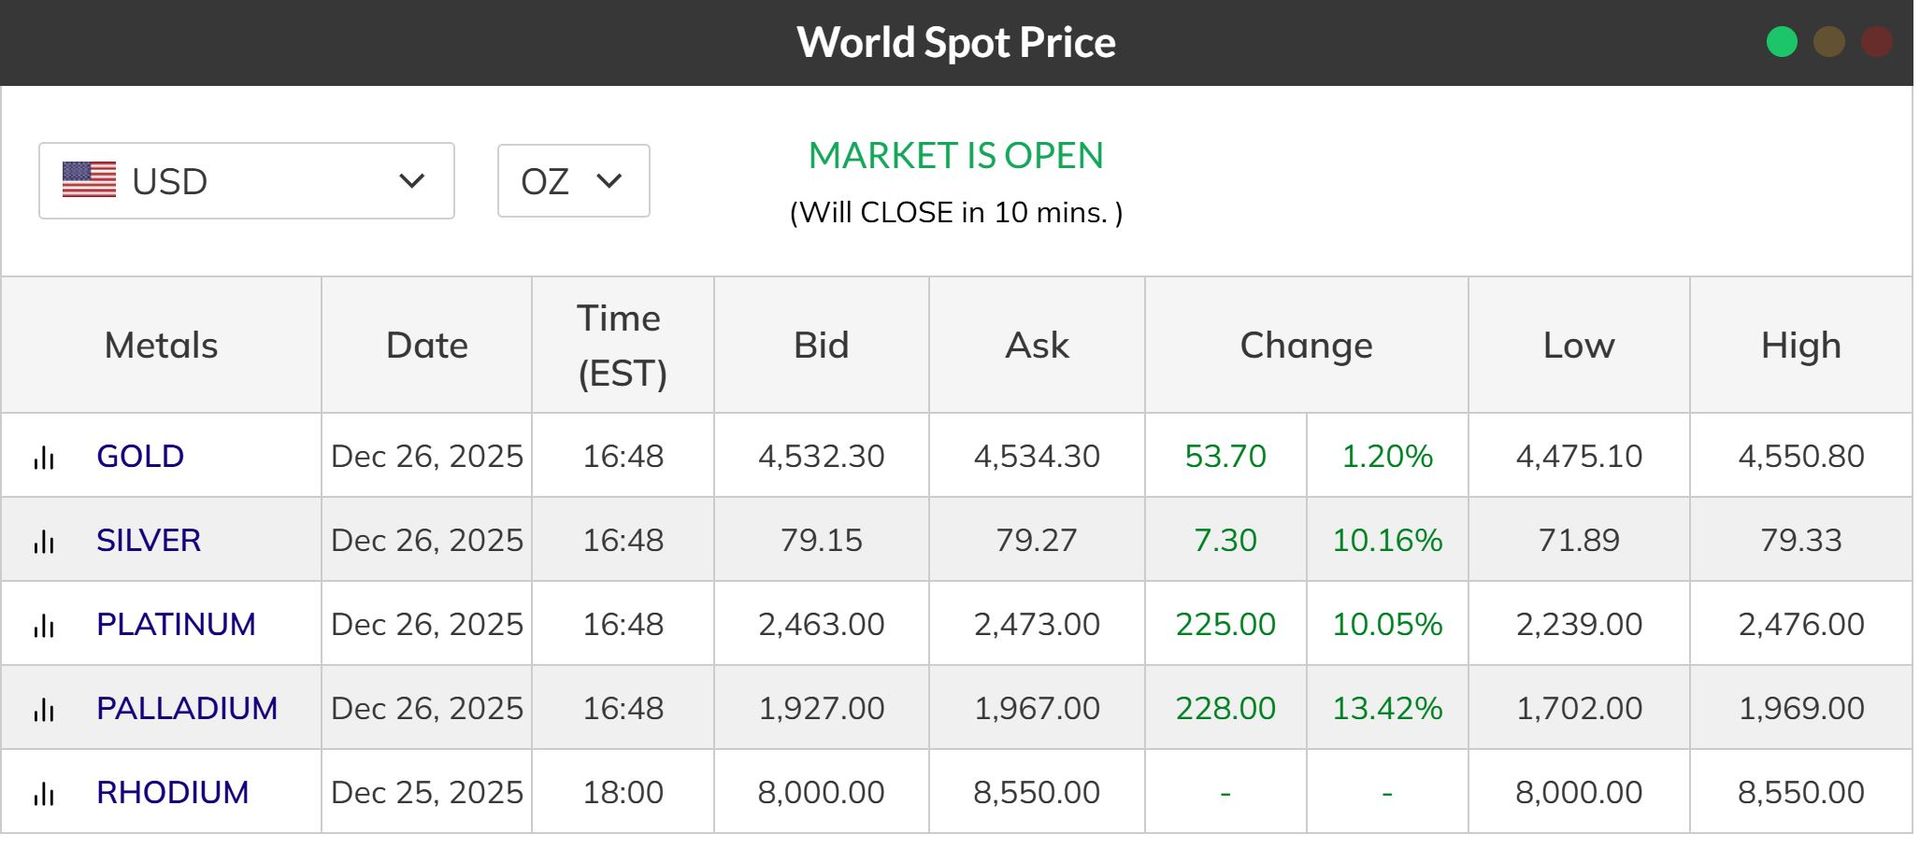
Task: Go to the PALLADIUM link
Action: (187, 708)
